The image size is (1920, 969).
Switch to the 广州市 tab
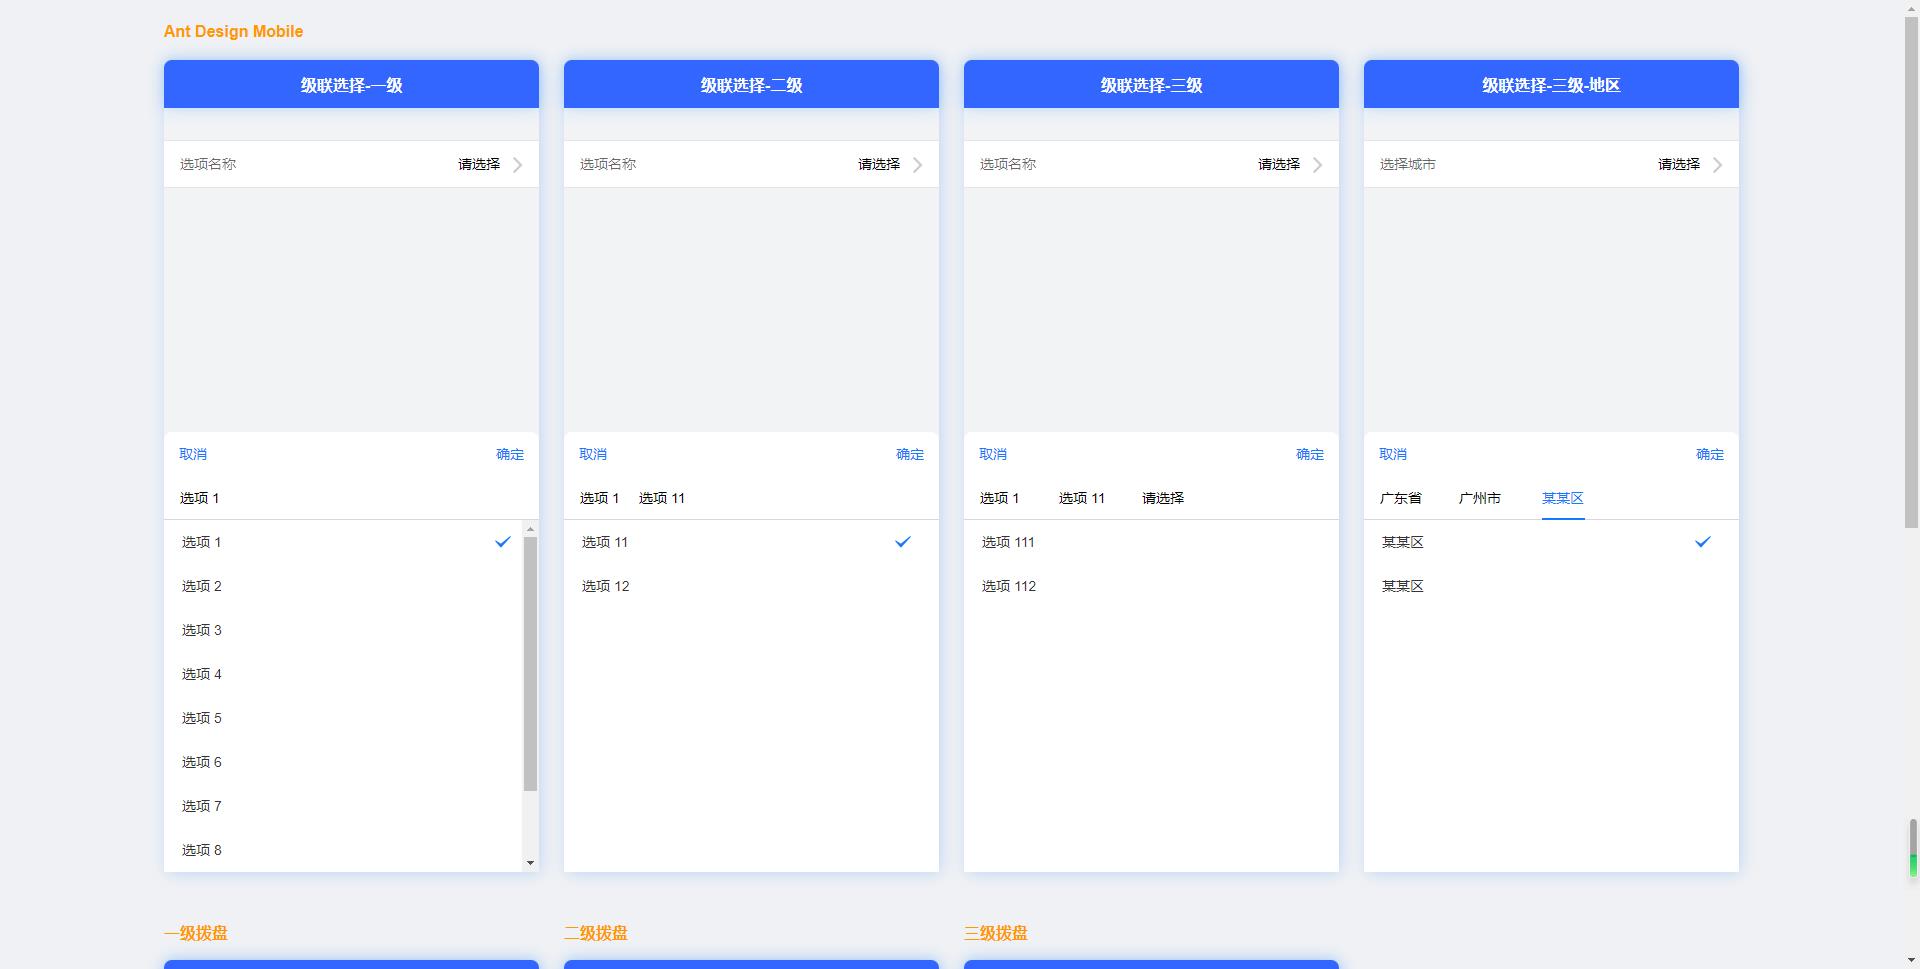(1480, 498)
